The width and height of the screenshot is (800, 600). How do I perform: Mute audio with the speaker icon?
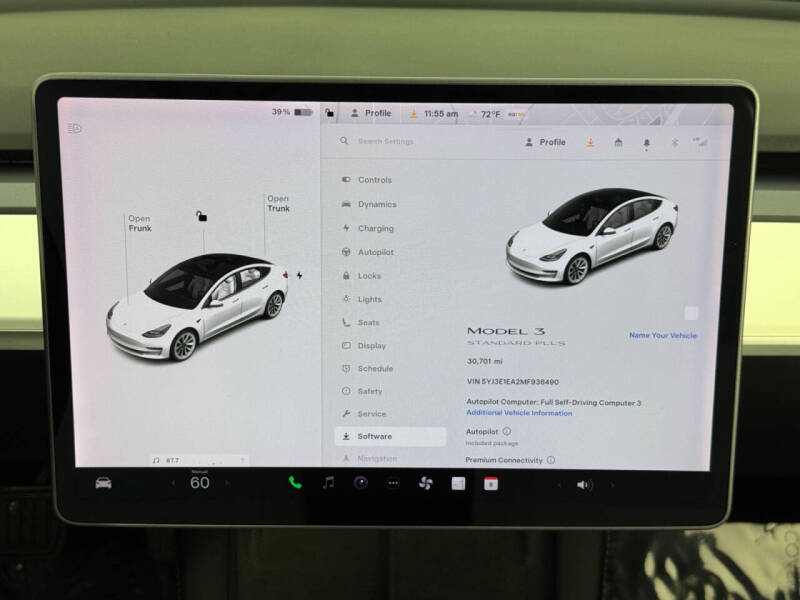pos(582,485)
